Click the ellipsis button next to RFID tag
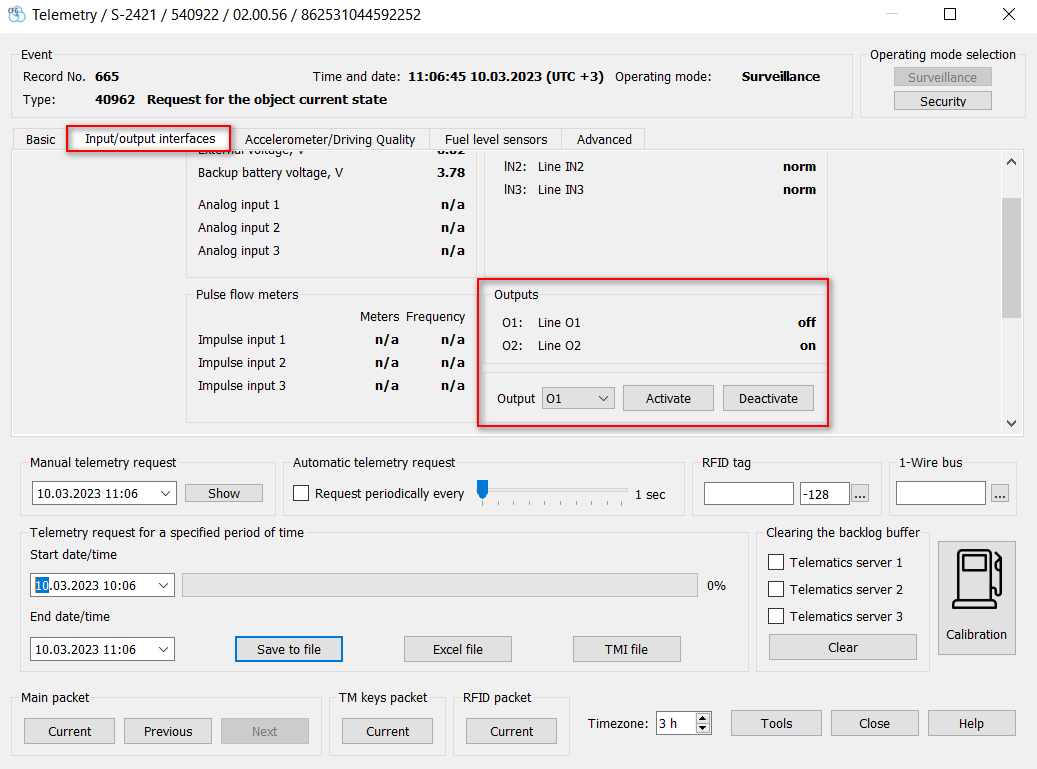1037x769 pixels. click(860, 494)
